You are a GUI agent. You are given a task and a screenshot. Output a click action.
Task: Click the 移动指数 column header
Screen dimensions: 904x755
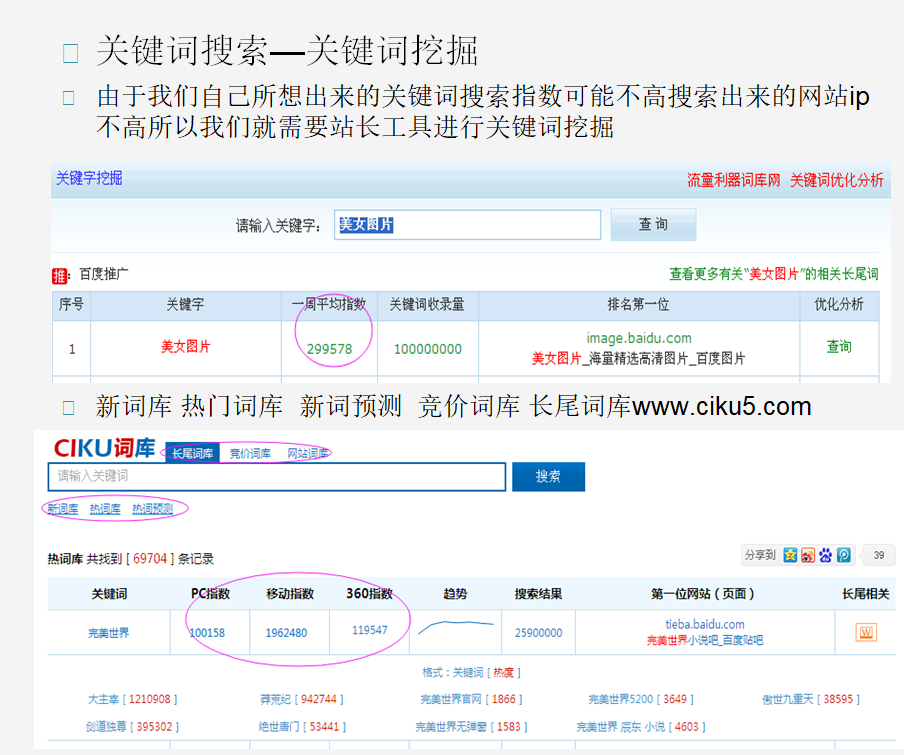tap(290, 594)
